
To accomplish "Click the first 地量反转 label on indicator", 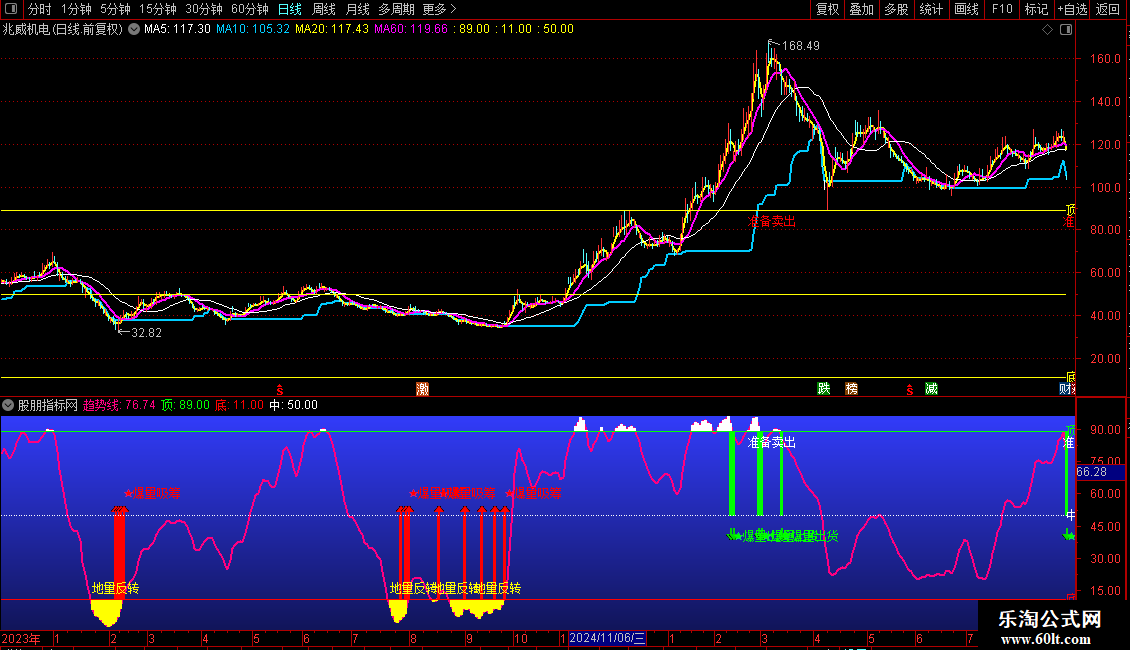I will click(115, 589).
